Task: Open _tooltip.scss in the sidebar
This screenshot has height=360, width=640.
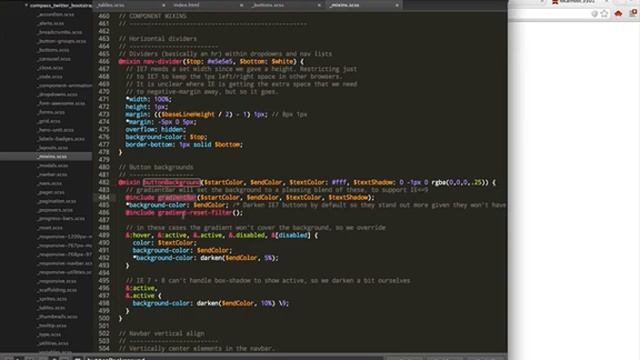Action: [x=52, y=326]
